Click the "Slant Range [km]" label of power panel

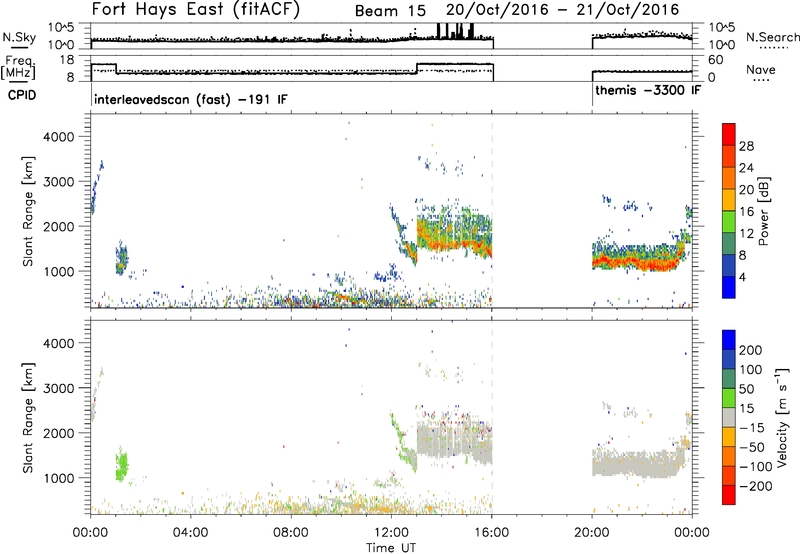[x=28, y=211]
